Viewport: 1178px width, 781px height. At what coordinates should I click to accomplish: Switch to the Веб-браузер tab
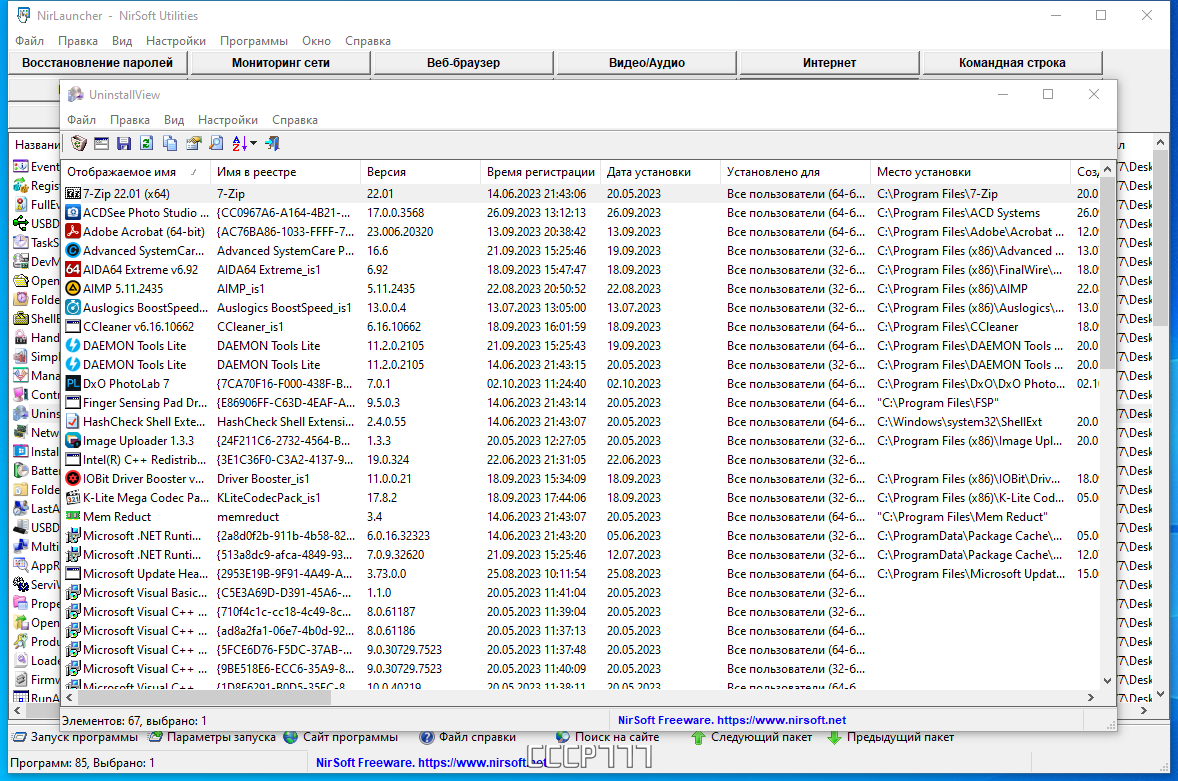pos(464,63)
